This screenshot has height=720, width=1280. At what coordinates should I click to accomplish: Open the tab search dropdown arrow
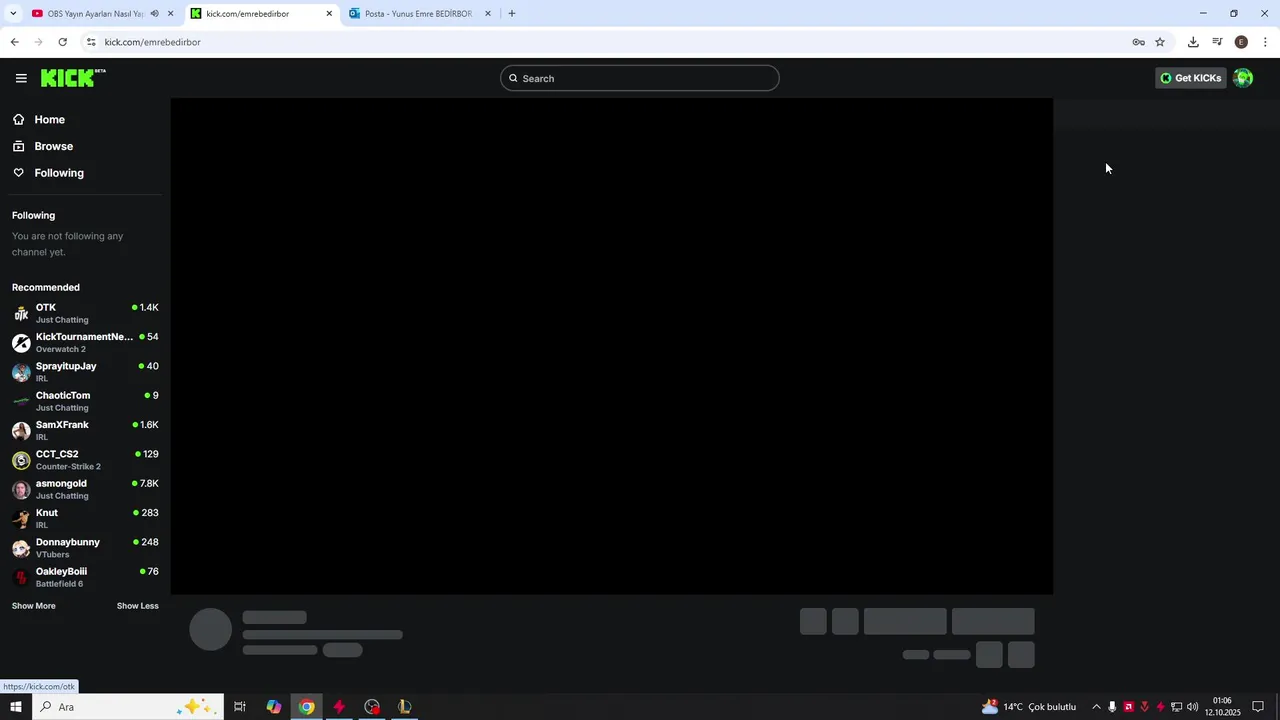coord(13,14)
